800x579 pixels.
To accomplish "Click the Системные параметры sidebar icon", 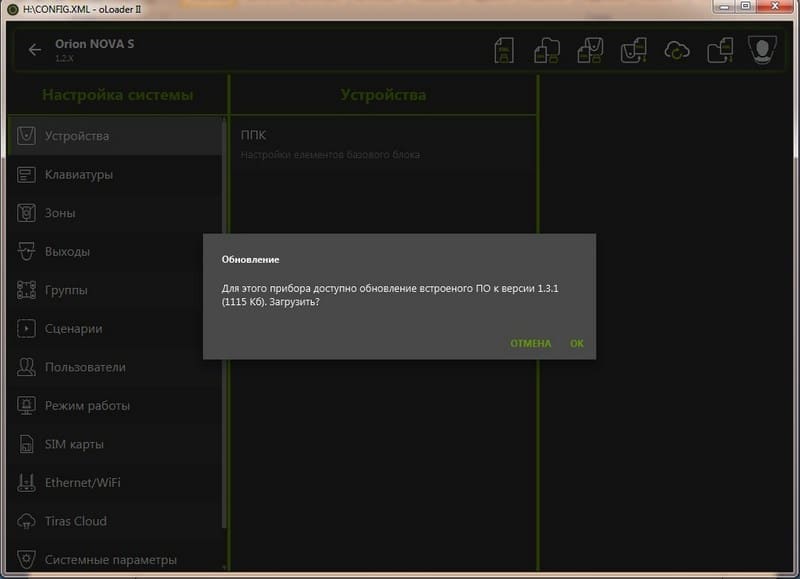I will 26,560.
